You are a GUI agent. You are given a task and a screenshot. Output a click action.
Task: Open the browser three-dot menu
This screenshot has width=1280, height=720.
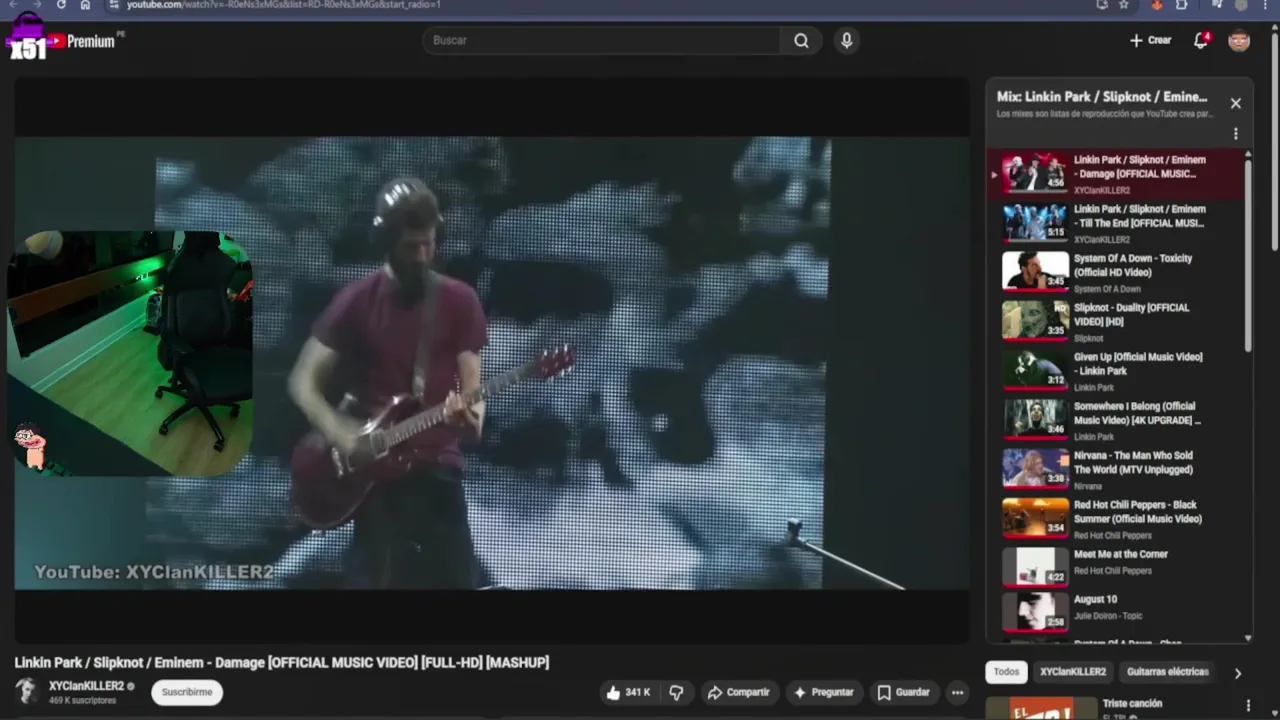(1267, 5)
